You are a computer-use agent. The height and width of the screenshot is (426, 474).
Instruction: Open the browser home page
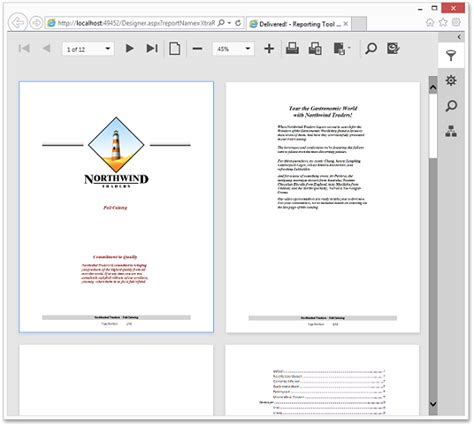click(430, 22)
